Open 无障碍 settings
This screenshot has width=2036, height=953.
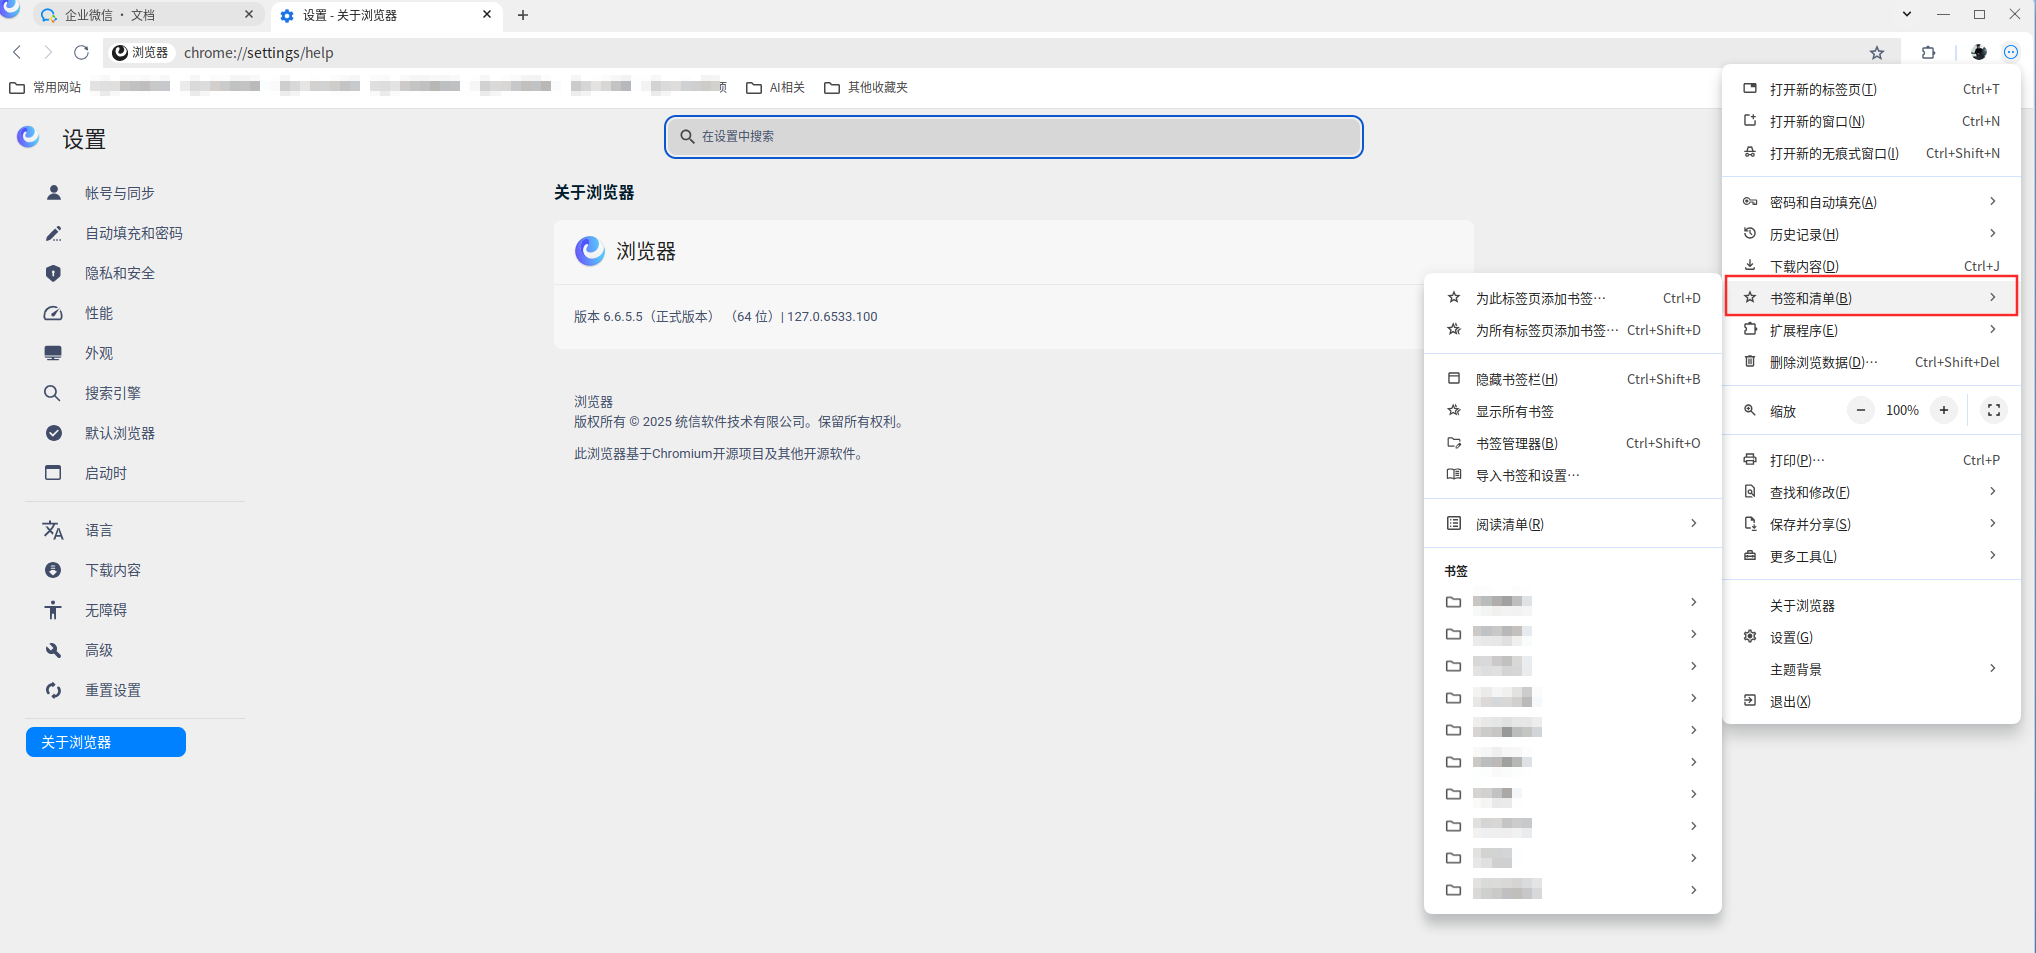106,610
